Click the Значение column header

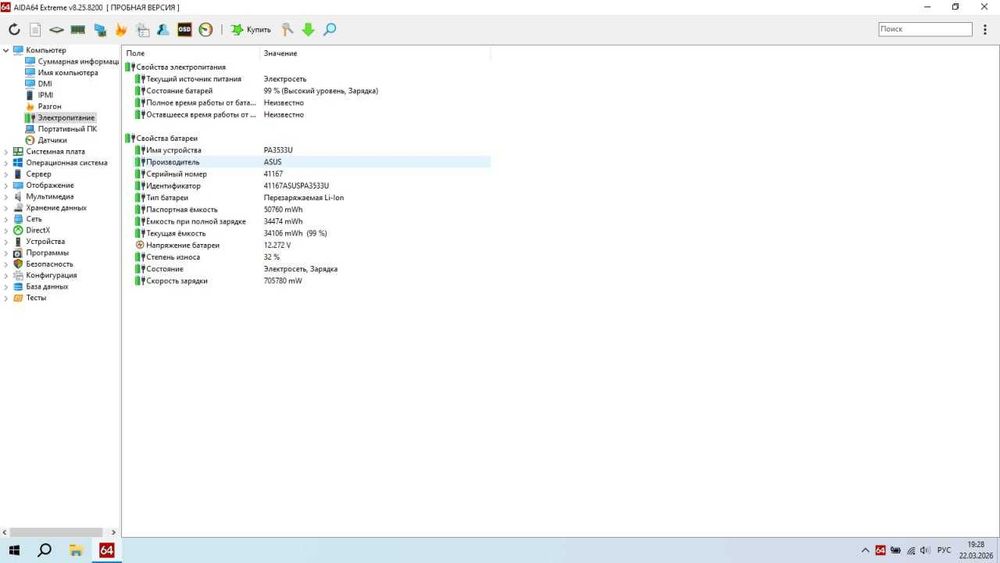point(375,54)
